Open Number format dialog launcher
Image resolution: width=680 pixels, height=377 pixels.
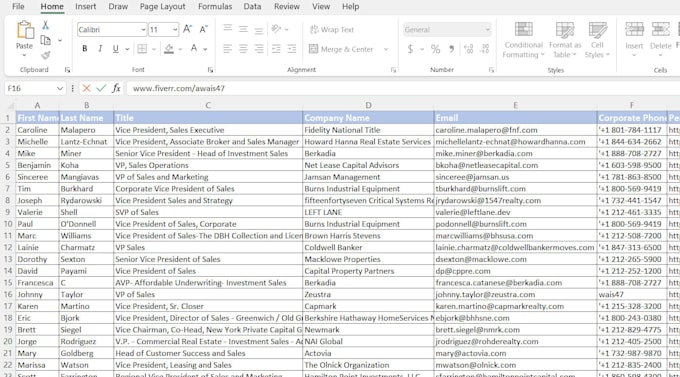pyautogui.click(x=491, y=69)
